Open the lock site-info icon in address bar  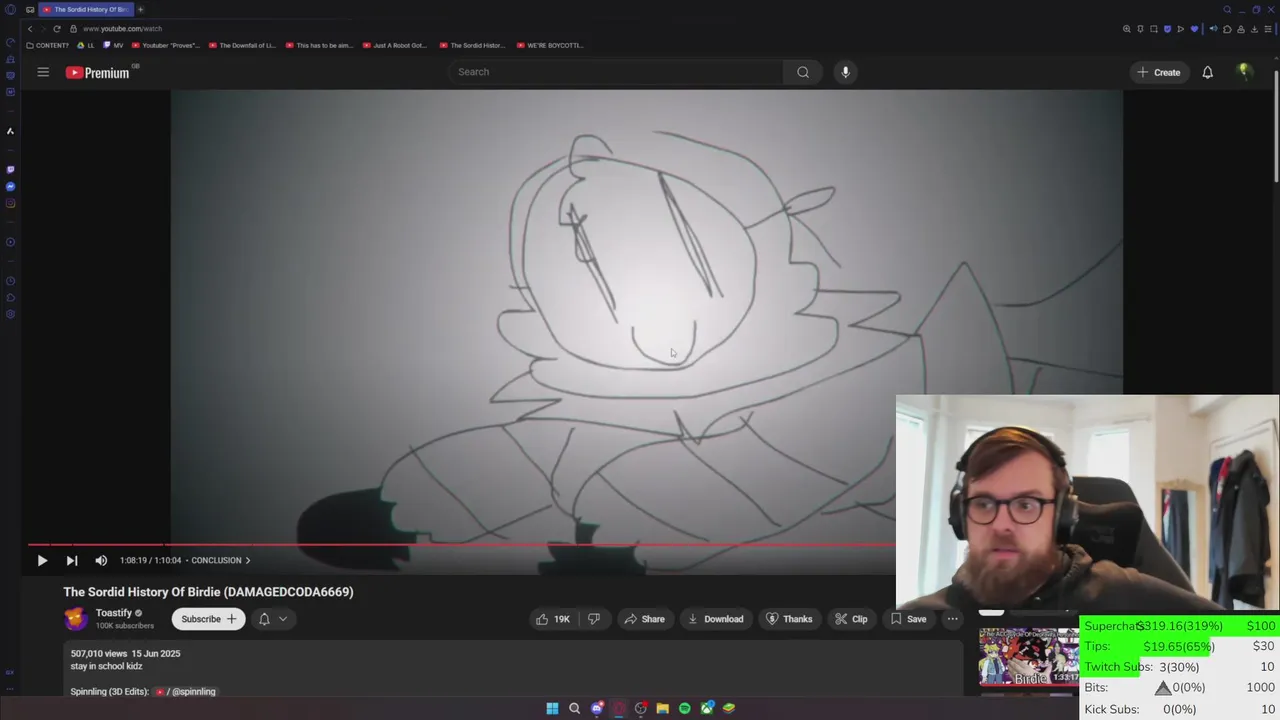(72, 29)
